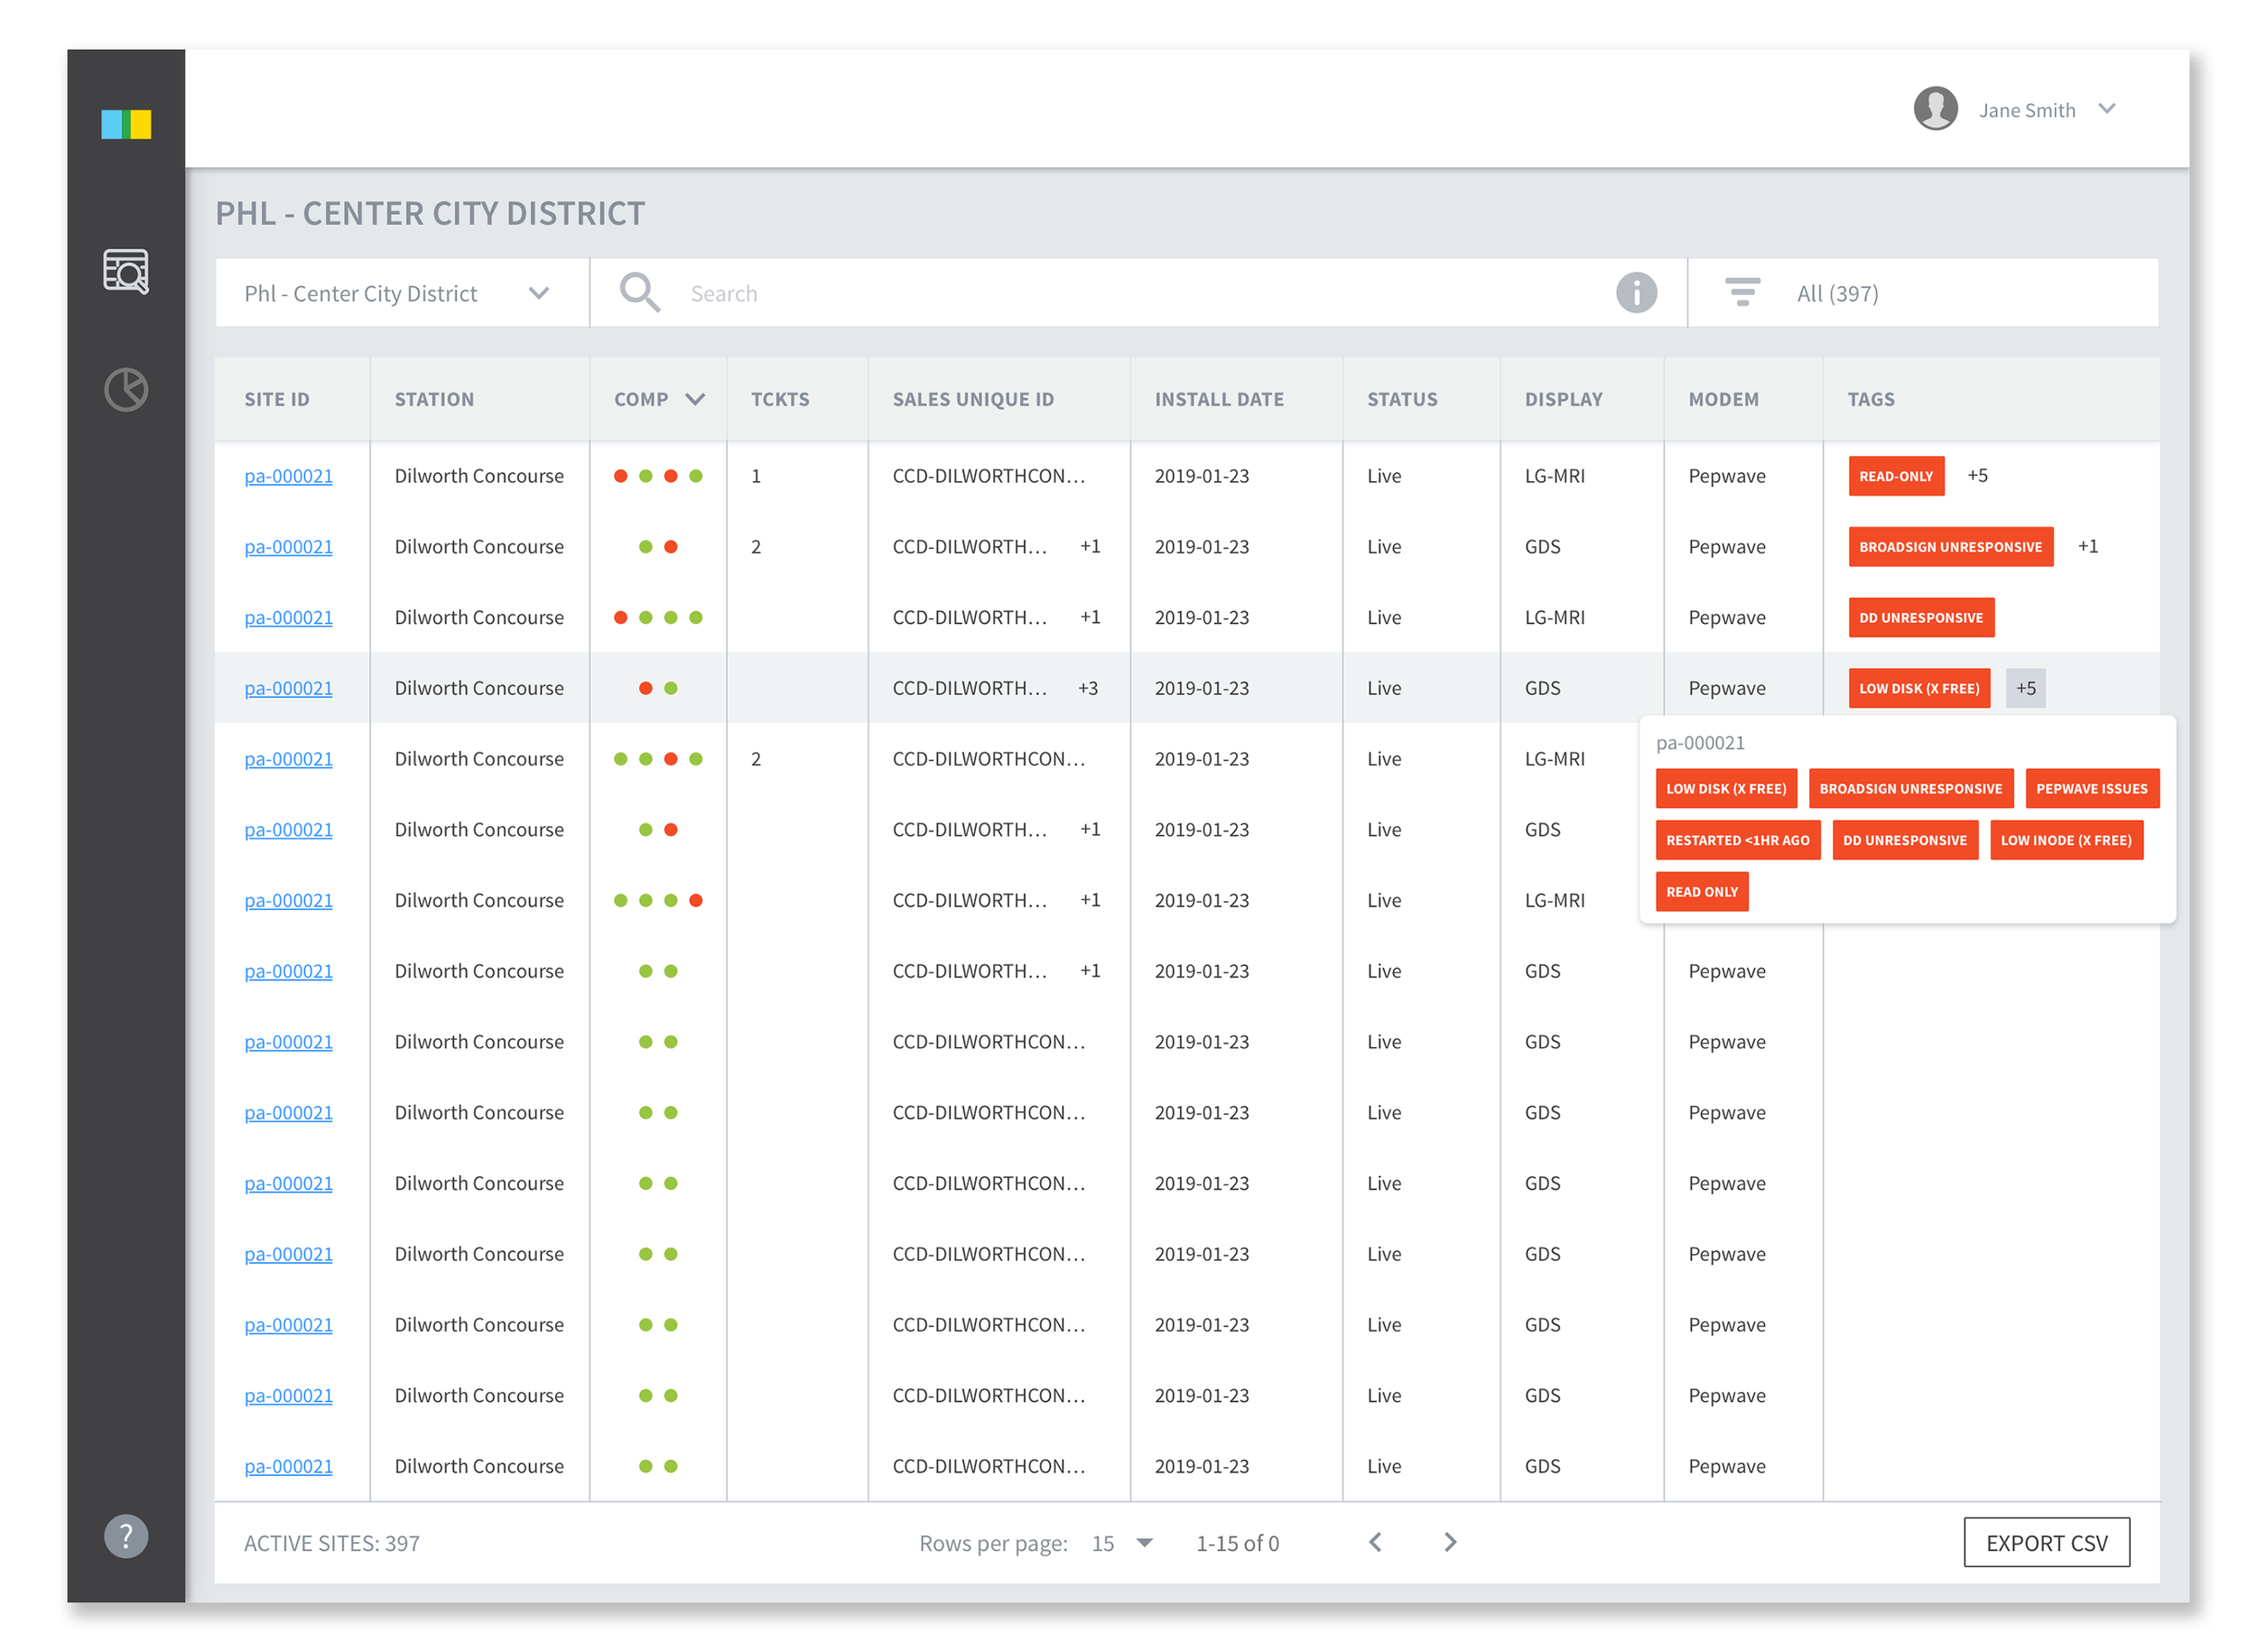Click the magnifying glass search icon
The height and width of the screenshot is (1652, 2257).
[639, 293]
